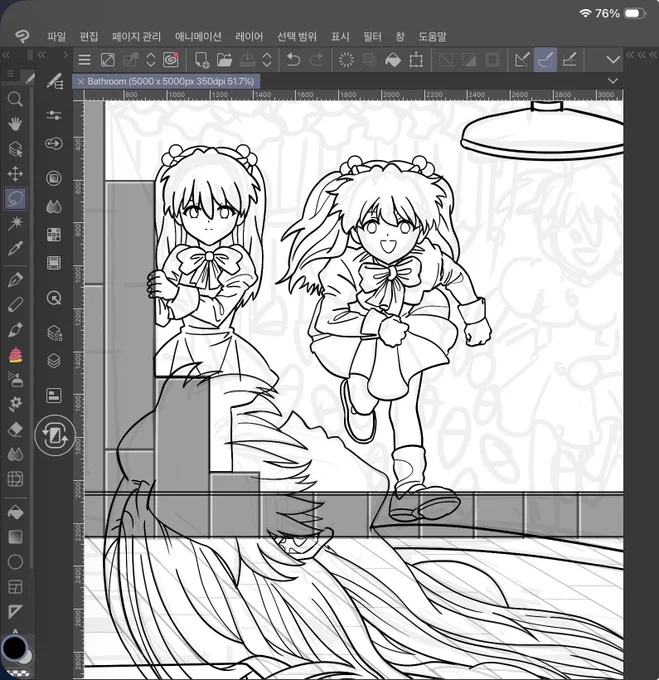Click the Redo arrow

click(316, 60)
